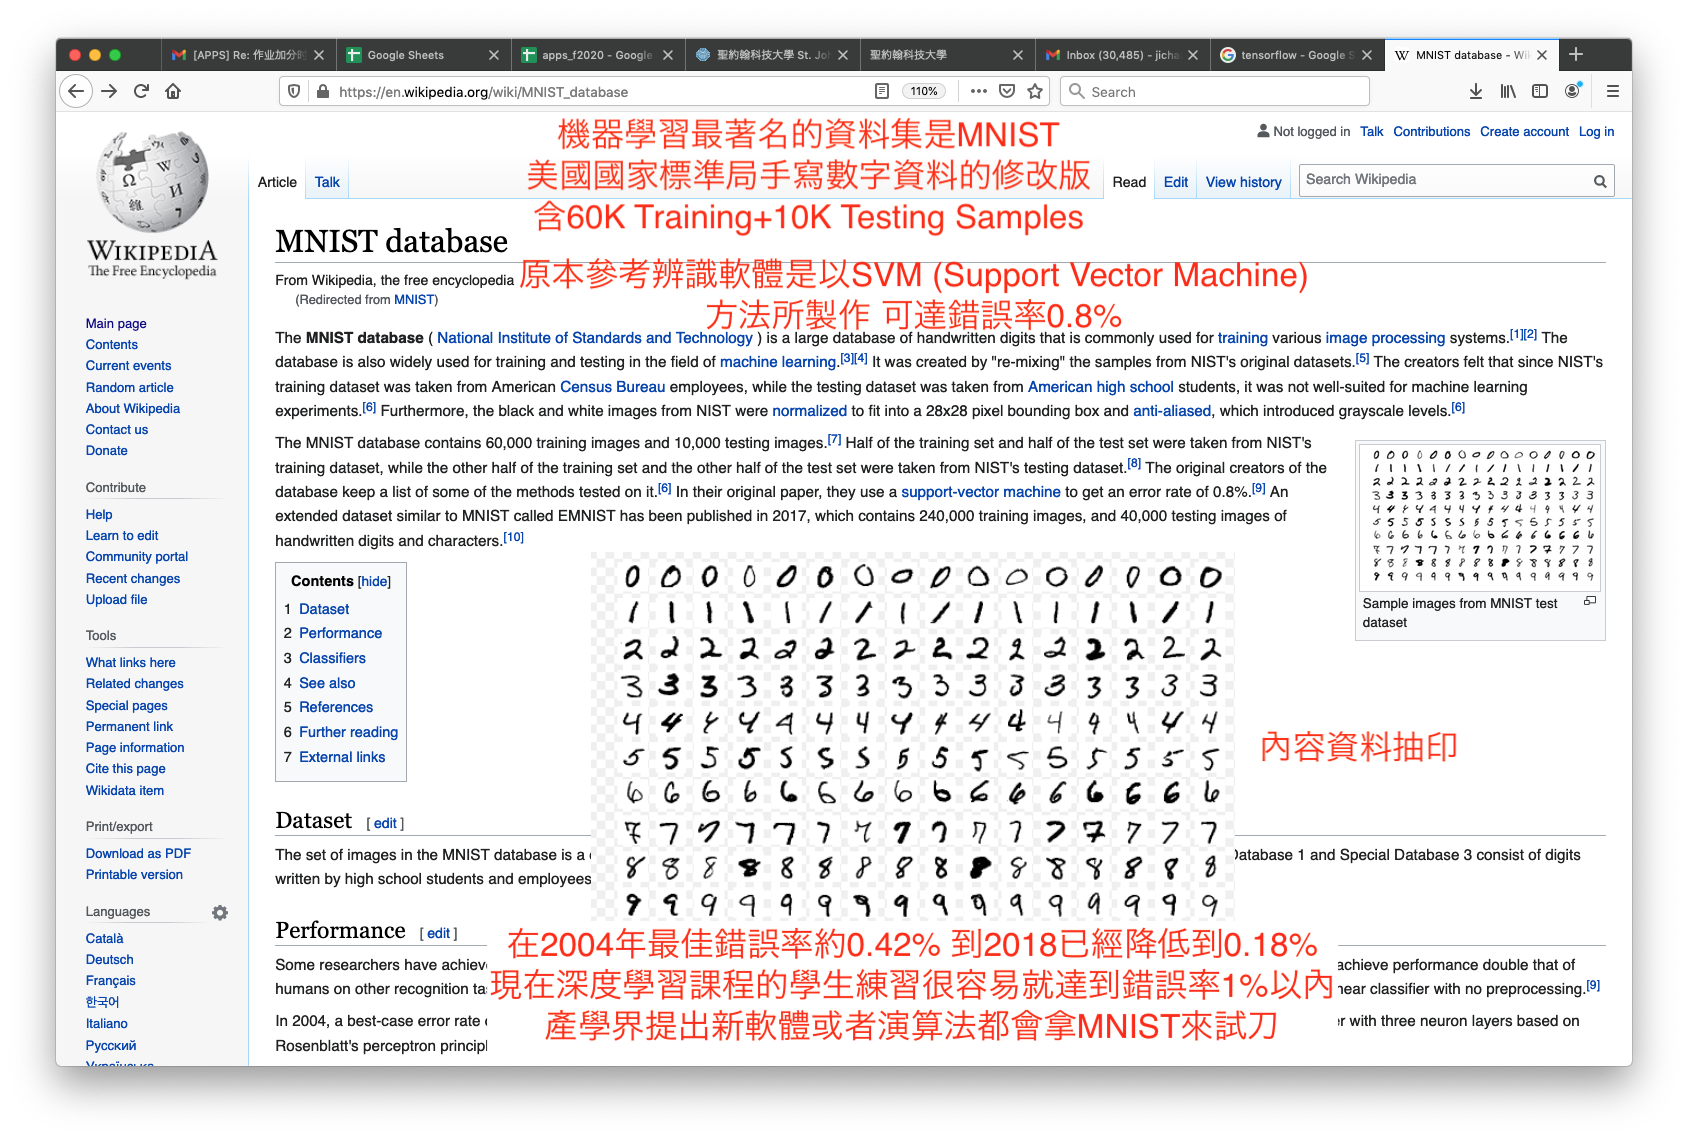Click the Log in link

[x=1596, y=131]
